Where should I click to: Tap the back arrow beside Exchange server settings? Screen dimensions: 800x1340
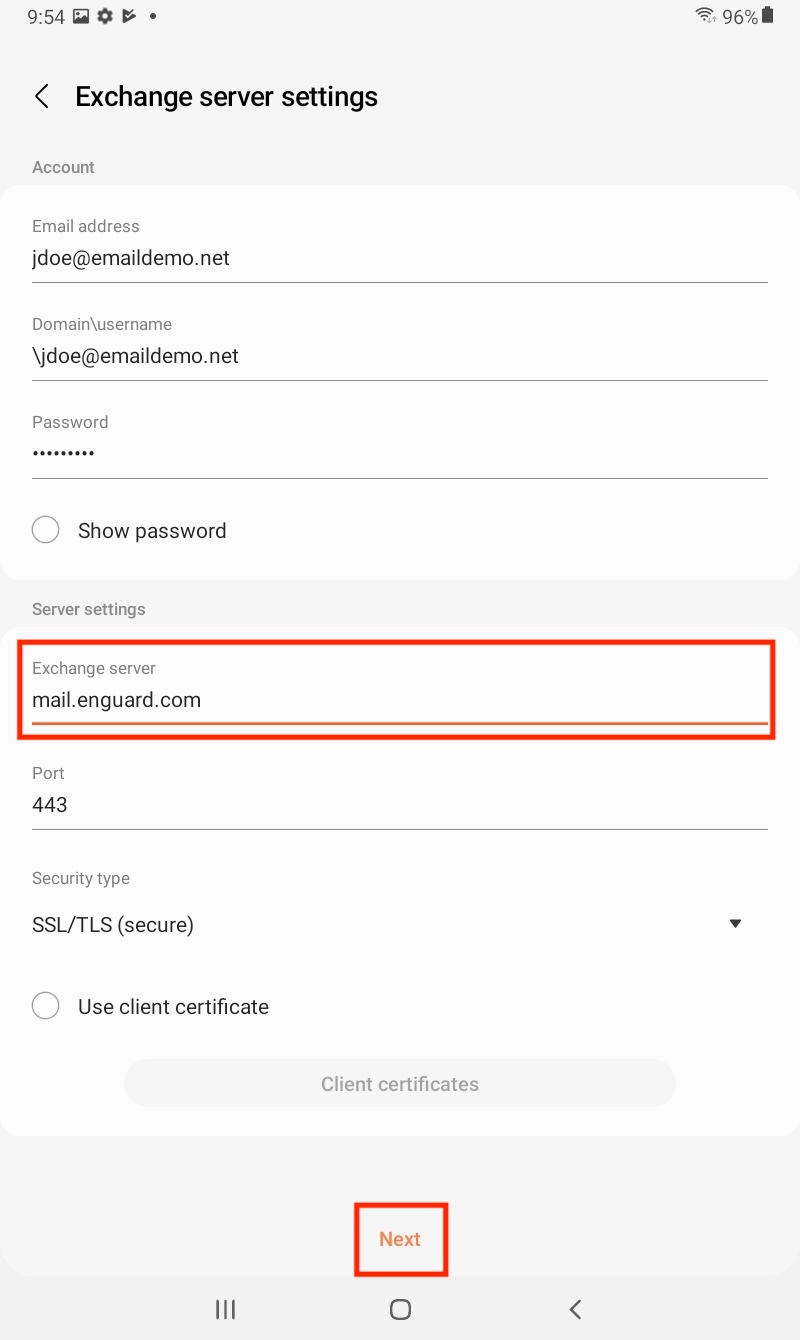click(x=42, y=97)
